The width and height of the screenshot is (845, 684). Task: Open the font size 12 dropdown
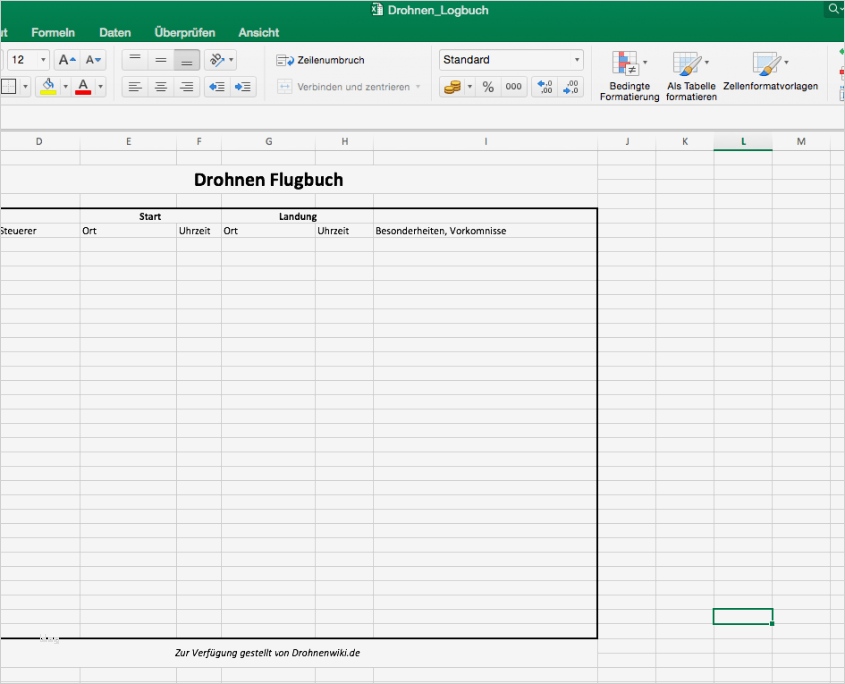(43, 60)
